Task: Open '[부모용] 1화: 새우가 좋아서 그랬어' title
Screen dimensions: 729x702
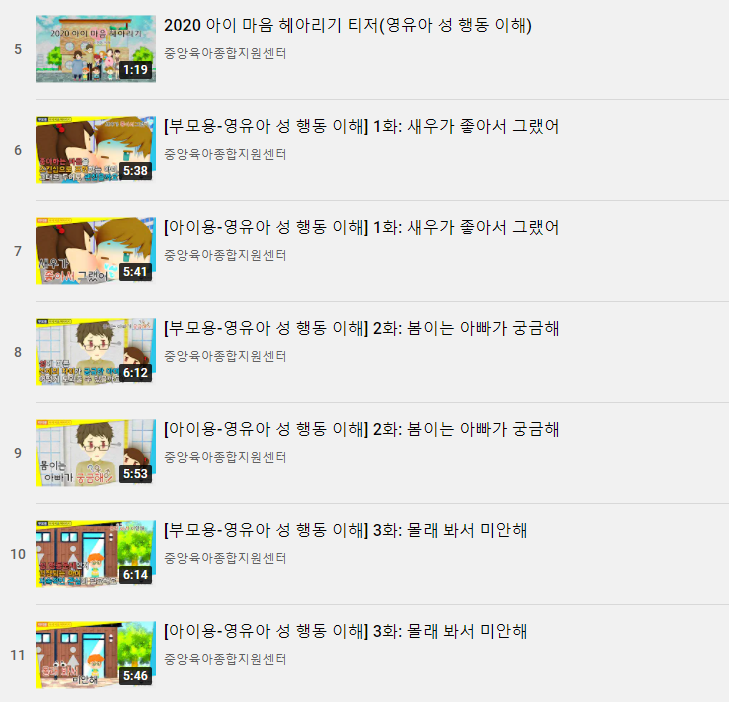Action: (x=361, y=126)
